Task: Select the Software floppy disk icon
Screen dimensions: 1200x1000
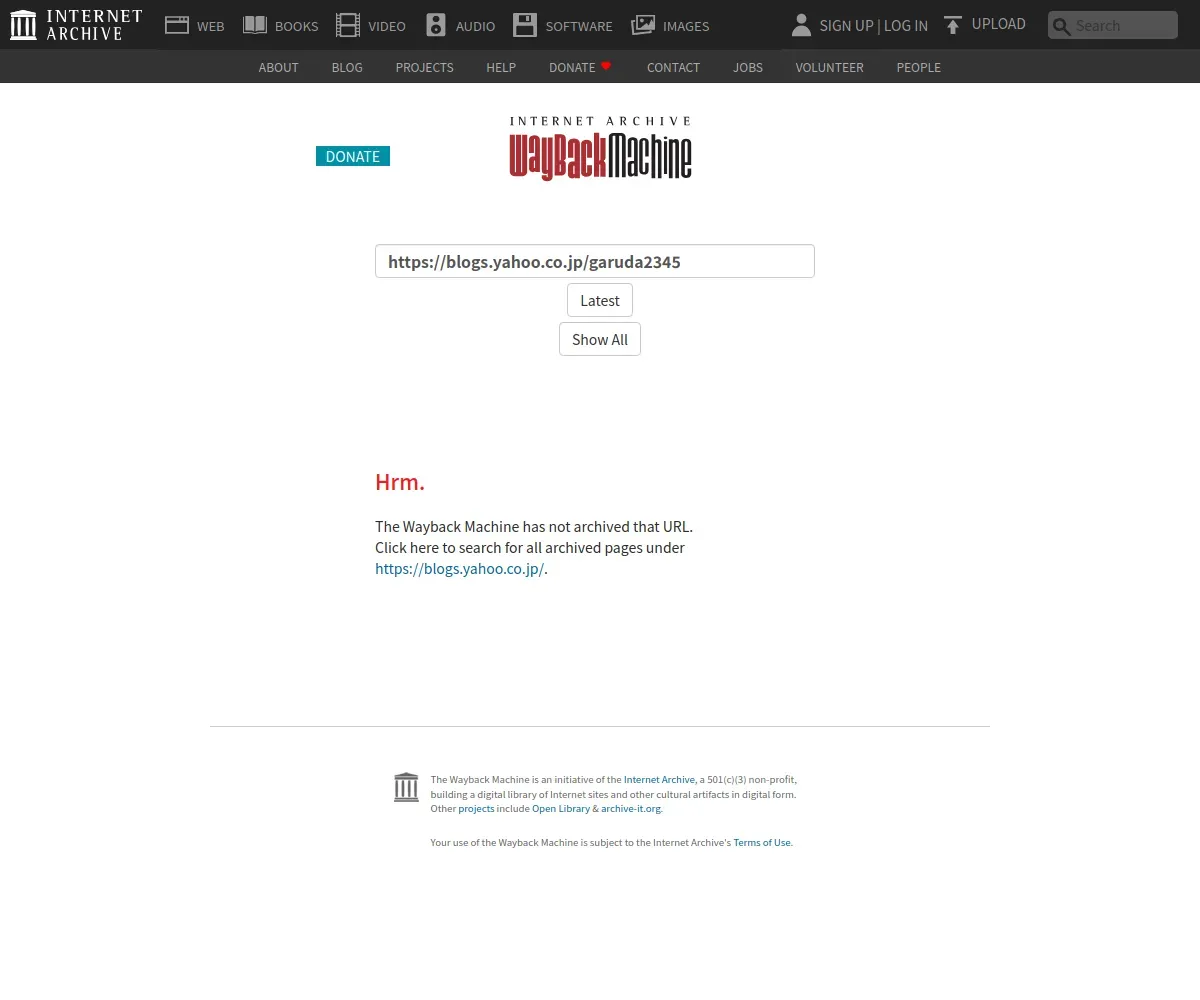Action: (525, 25)
